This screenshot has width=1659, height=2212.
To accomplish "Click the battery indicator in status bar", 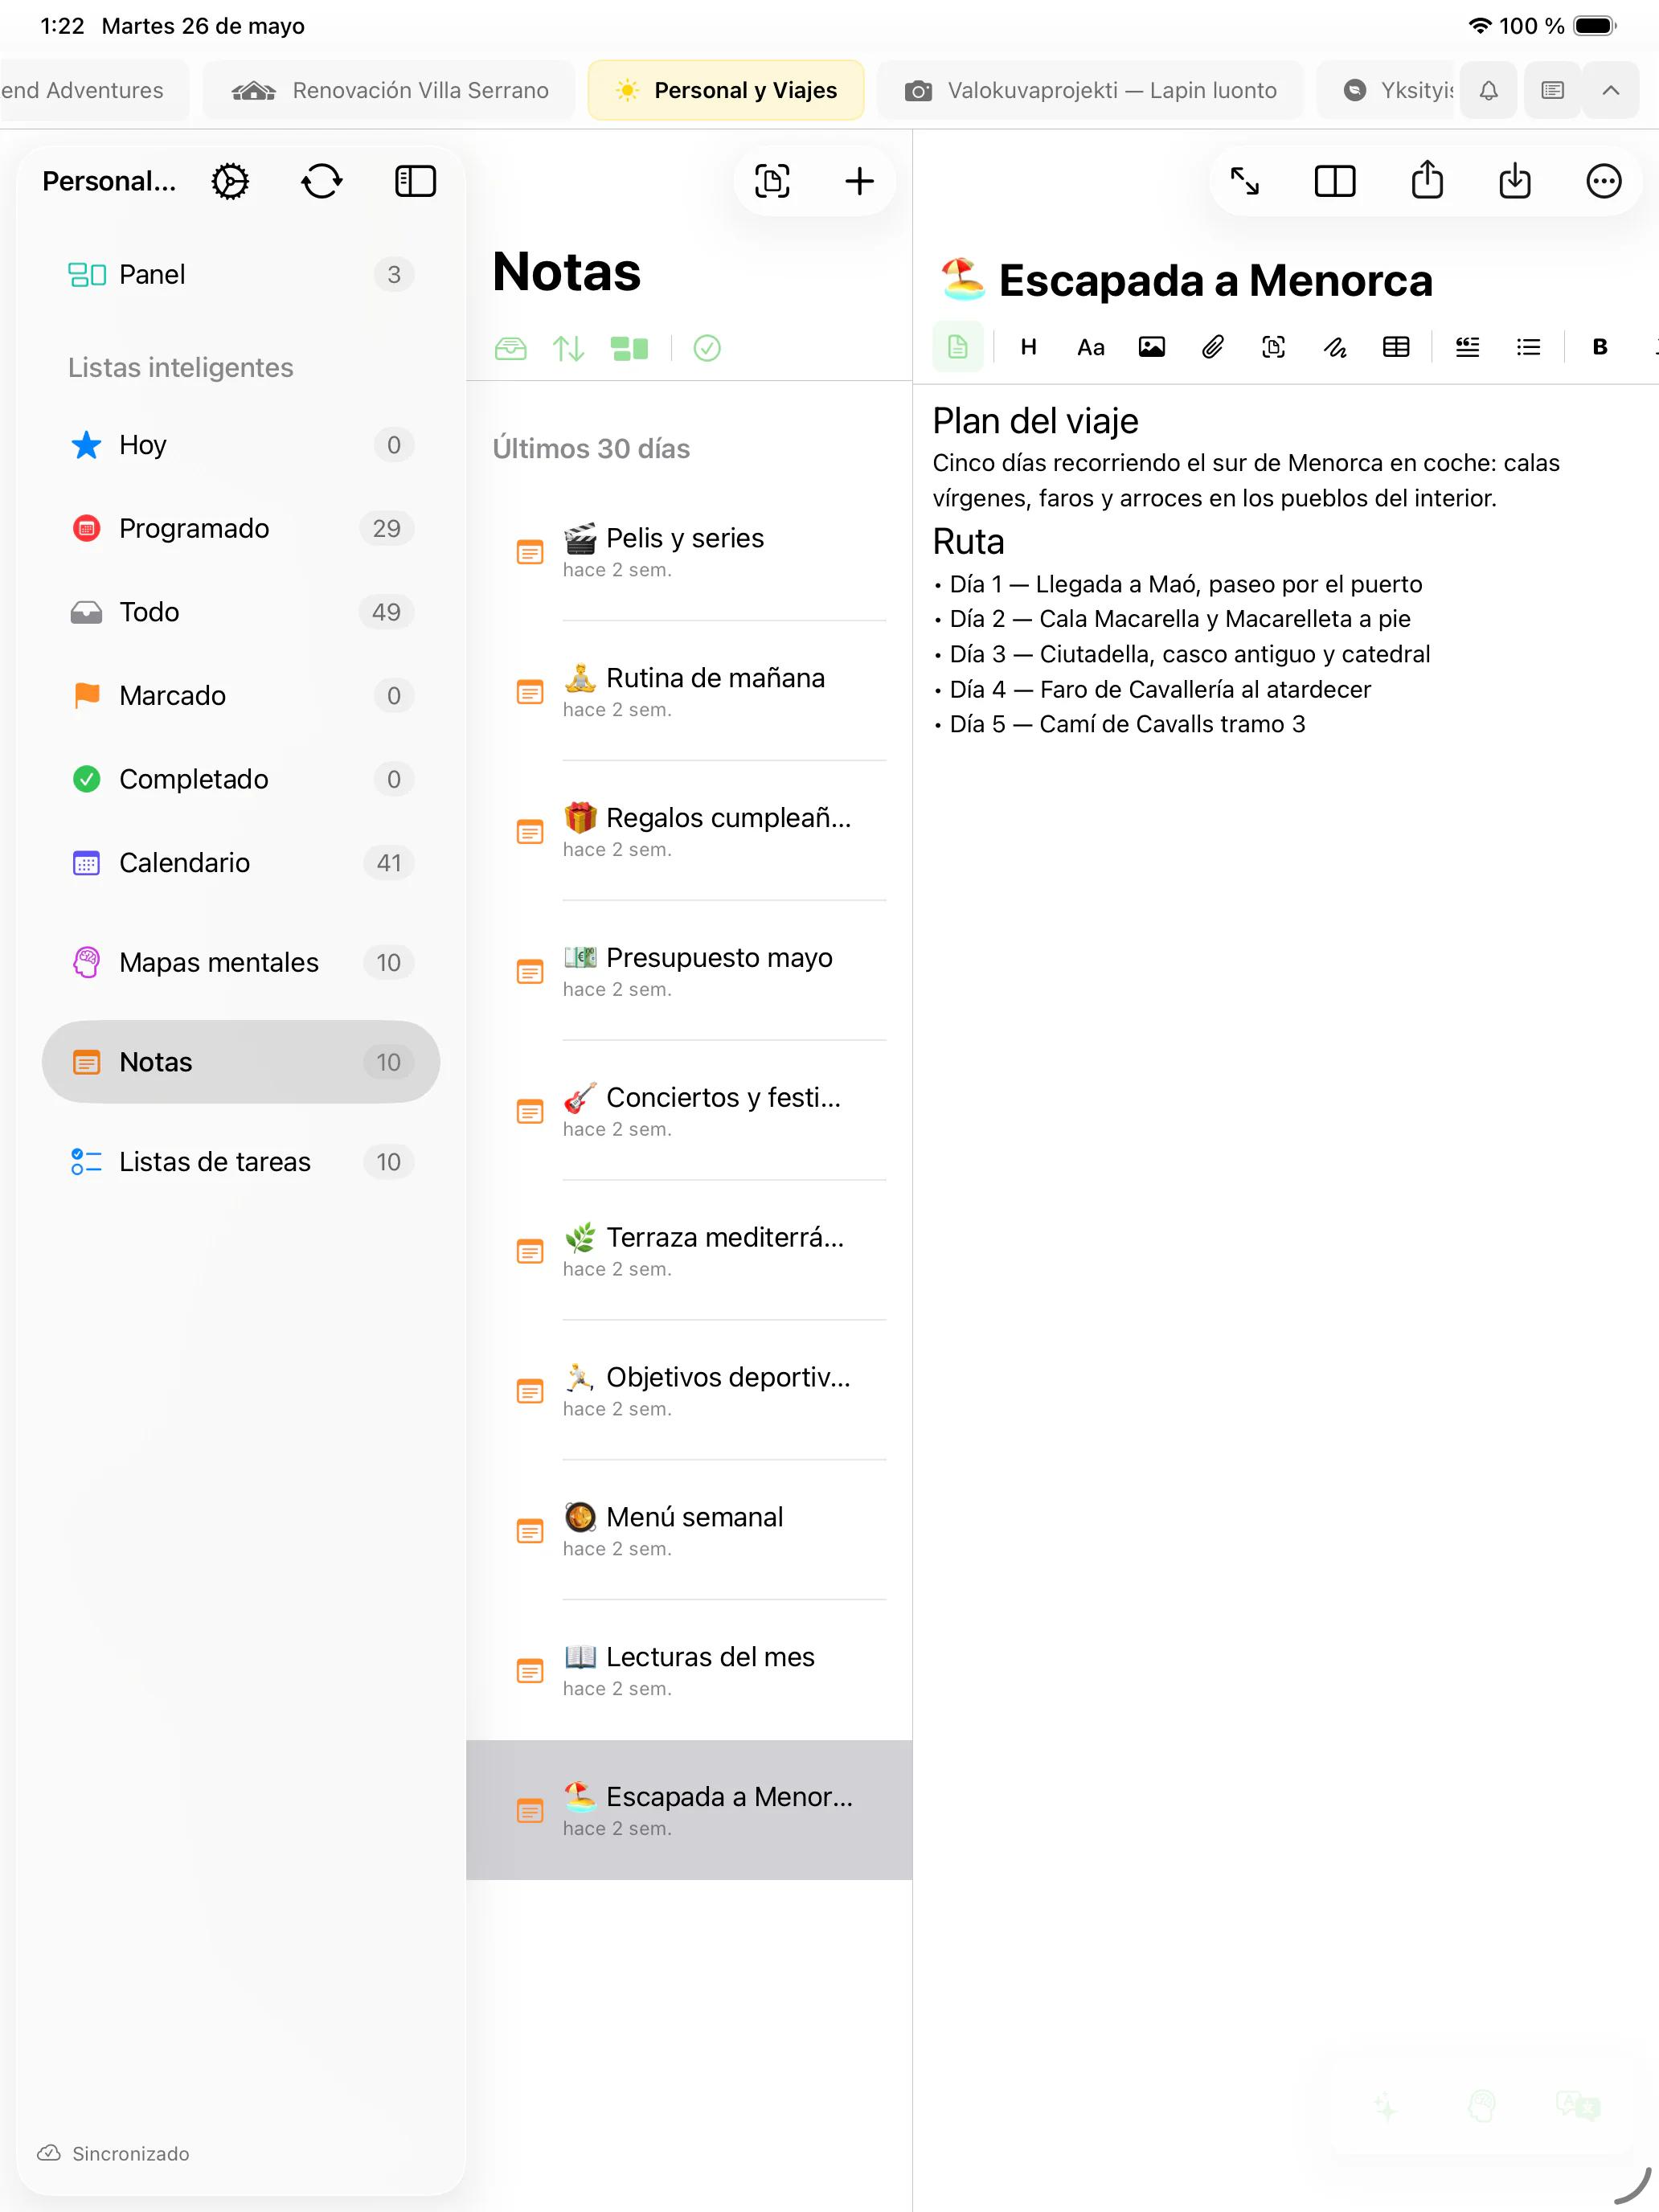I will point(1595,26).
